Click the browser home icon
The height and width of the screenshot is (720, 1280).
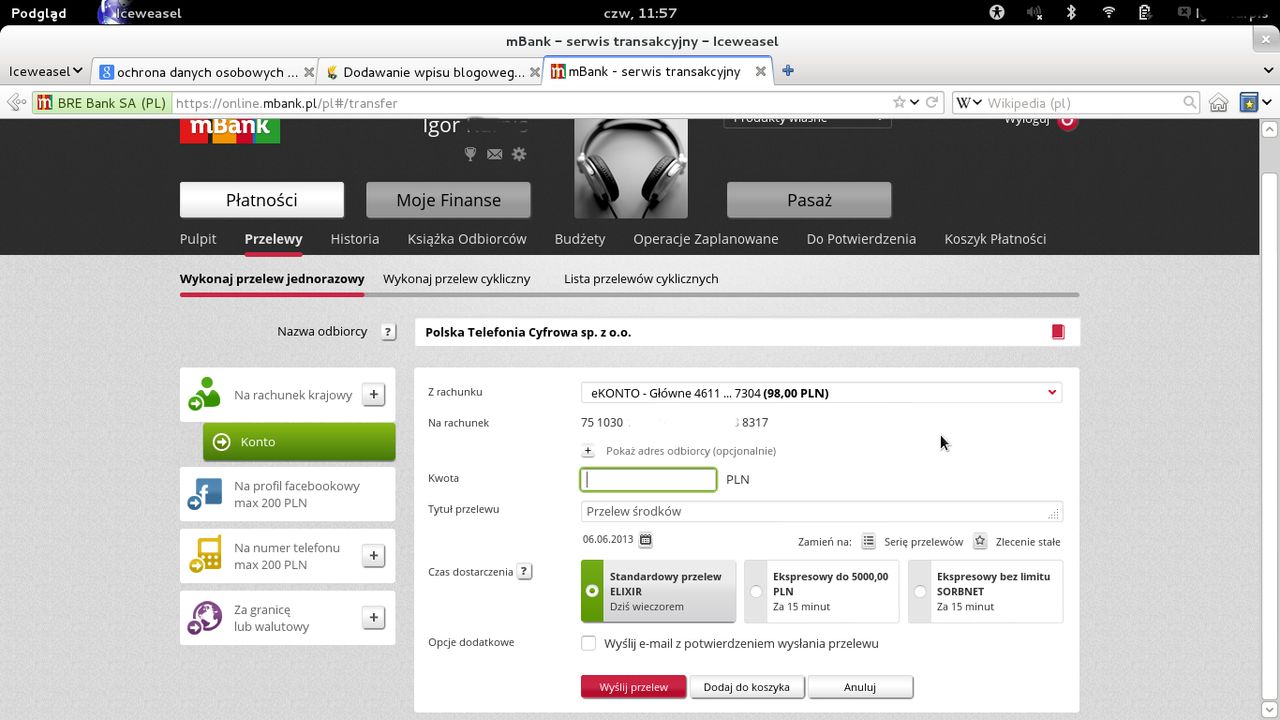click(1218, 102)
